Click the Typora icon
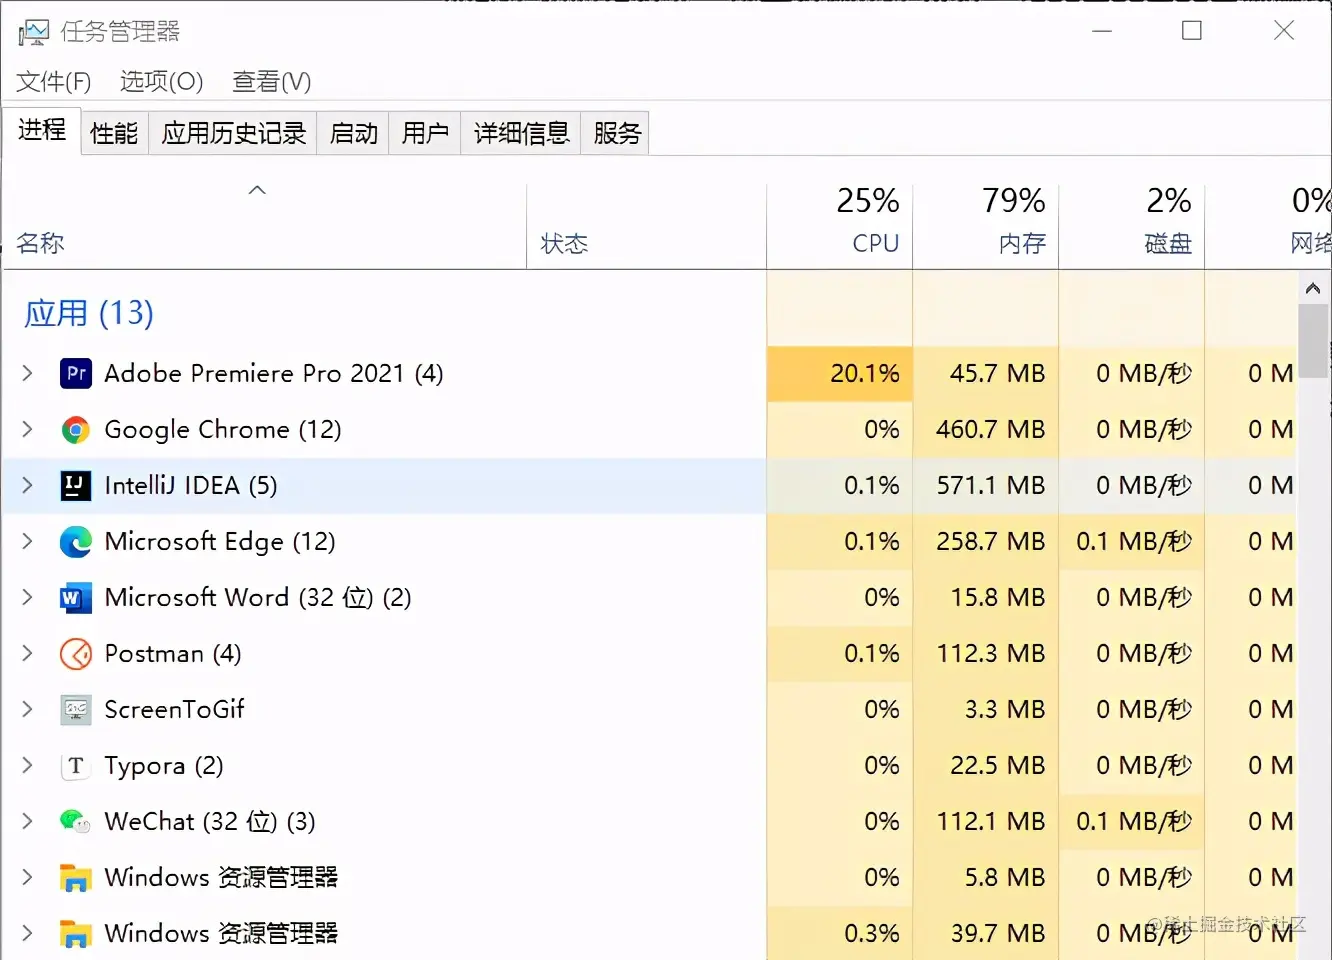This screenshot has width=1332, height=960. (x=76, y=765)
